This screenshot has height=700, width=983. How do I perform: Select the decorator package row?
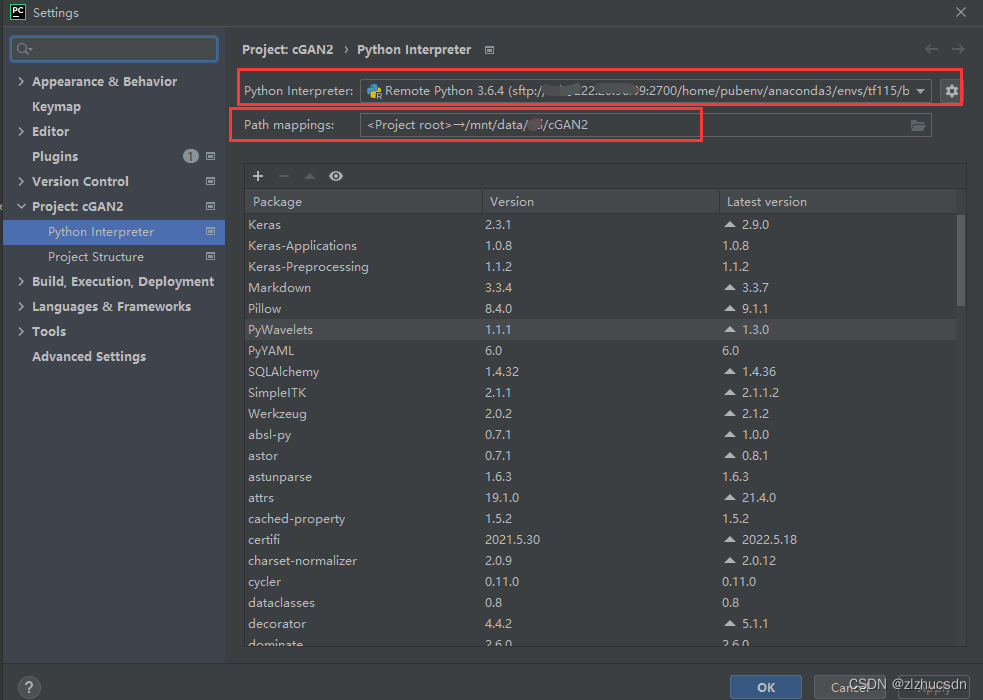tap(600, 624)
